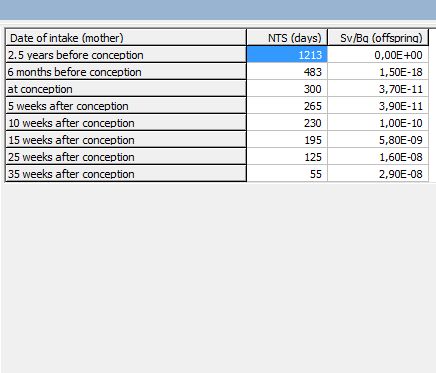Click dose coefficient cell 1,50E-18
This screenshot has height=373, width=436.
(x=378, y=71)
